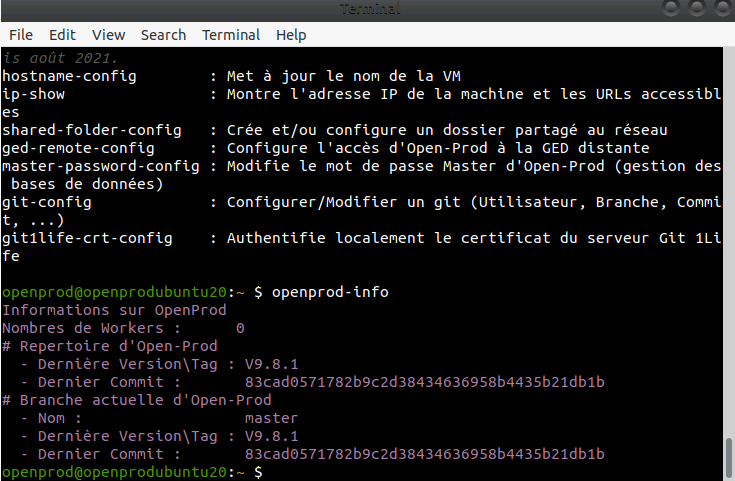Open the Search menu
The image size is (735, 481).
tap(163, 35)
